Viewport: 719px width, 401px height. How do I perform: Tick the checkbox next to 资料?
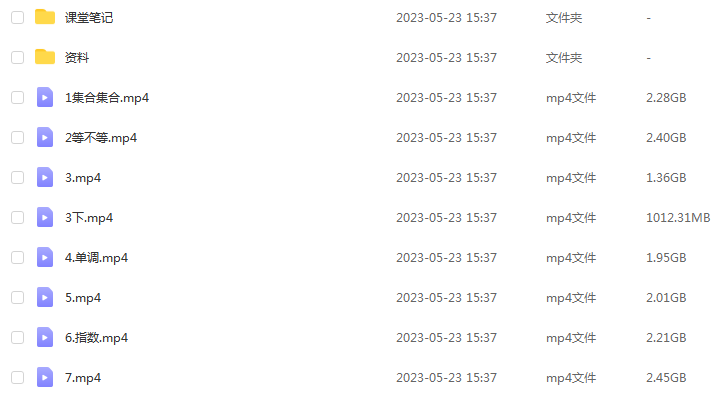coord(17,57)
